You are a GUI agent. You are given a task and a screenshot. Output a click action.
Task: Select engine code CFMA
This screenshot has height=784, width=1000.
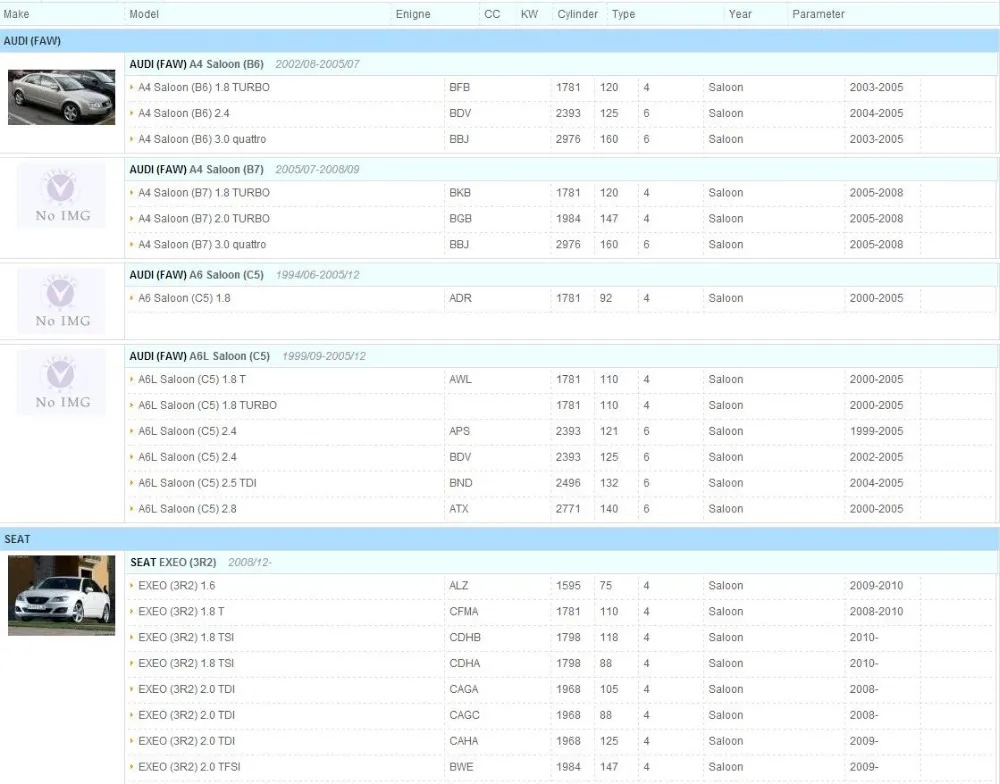tap(464, 611)
